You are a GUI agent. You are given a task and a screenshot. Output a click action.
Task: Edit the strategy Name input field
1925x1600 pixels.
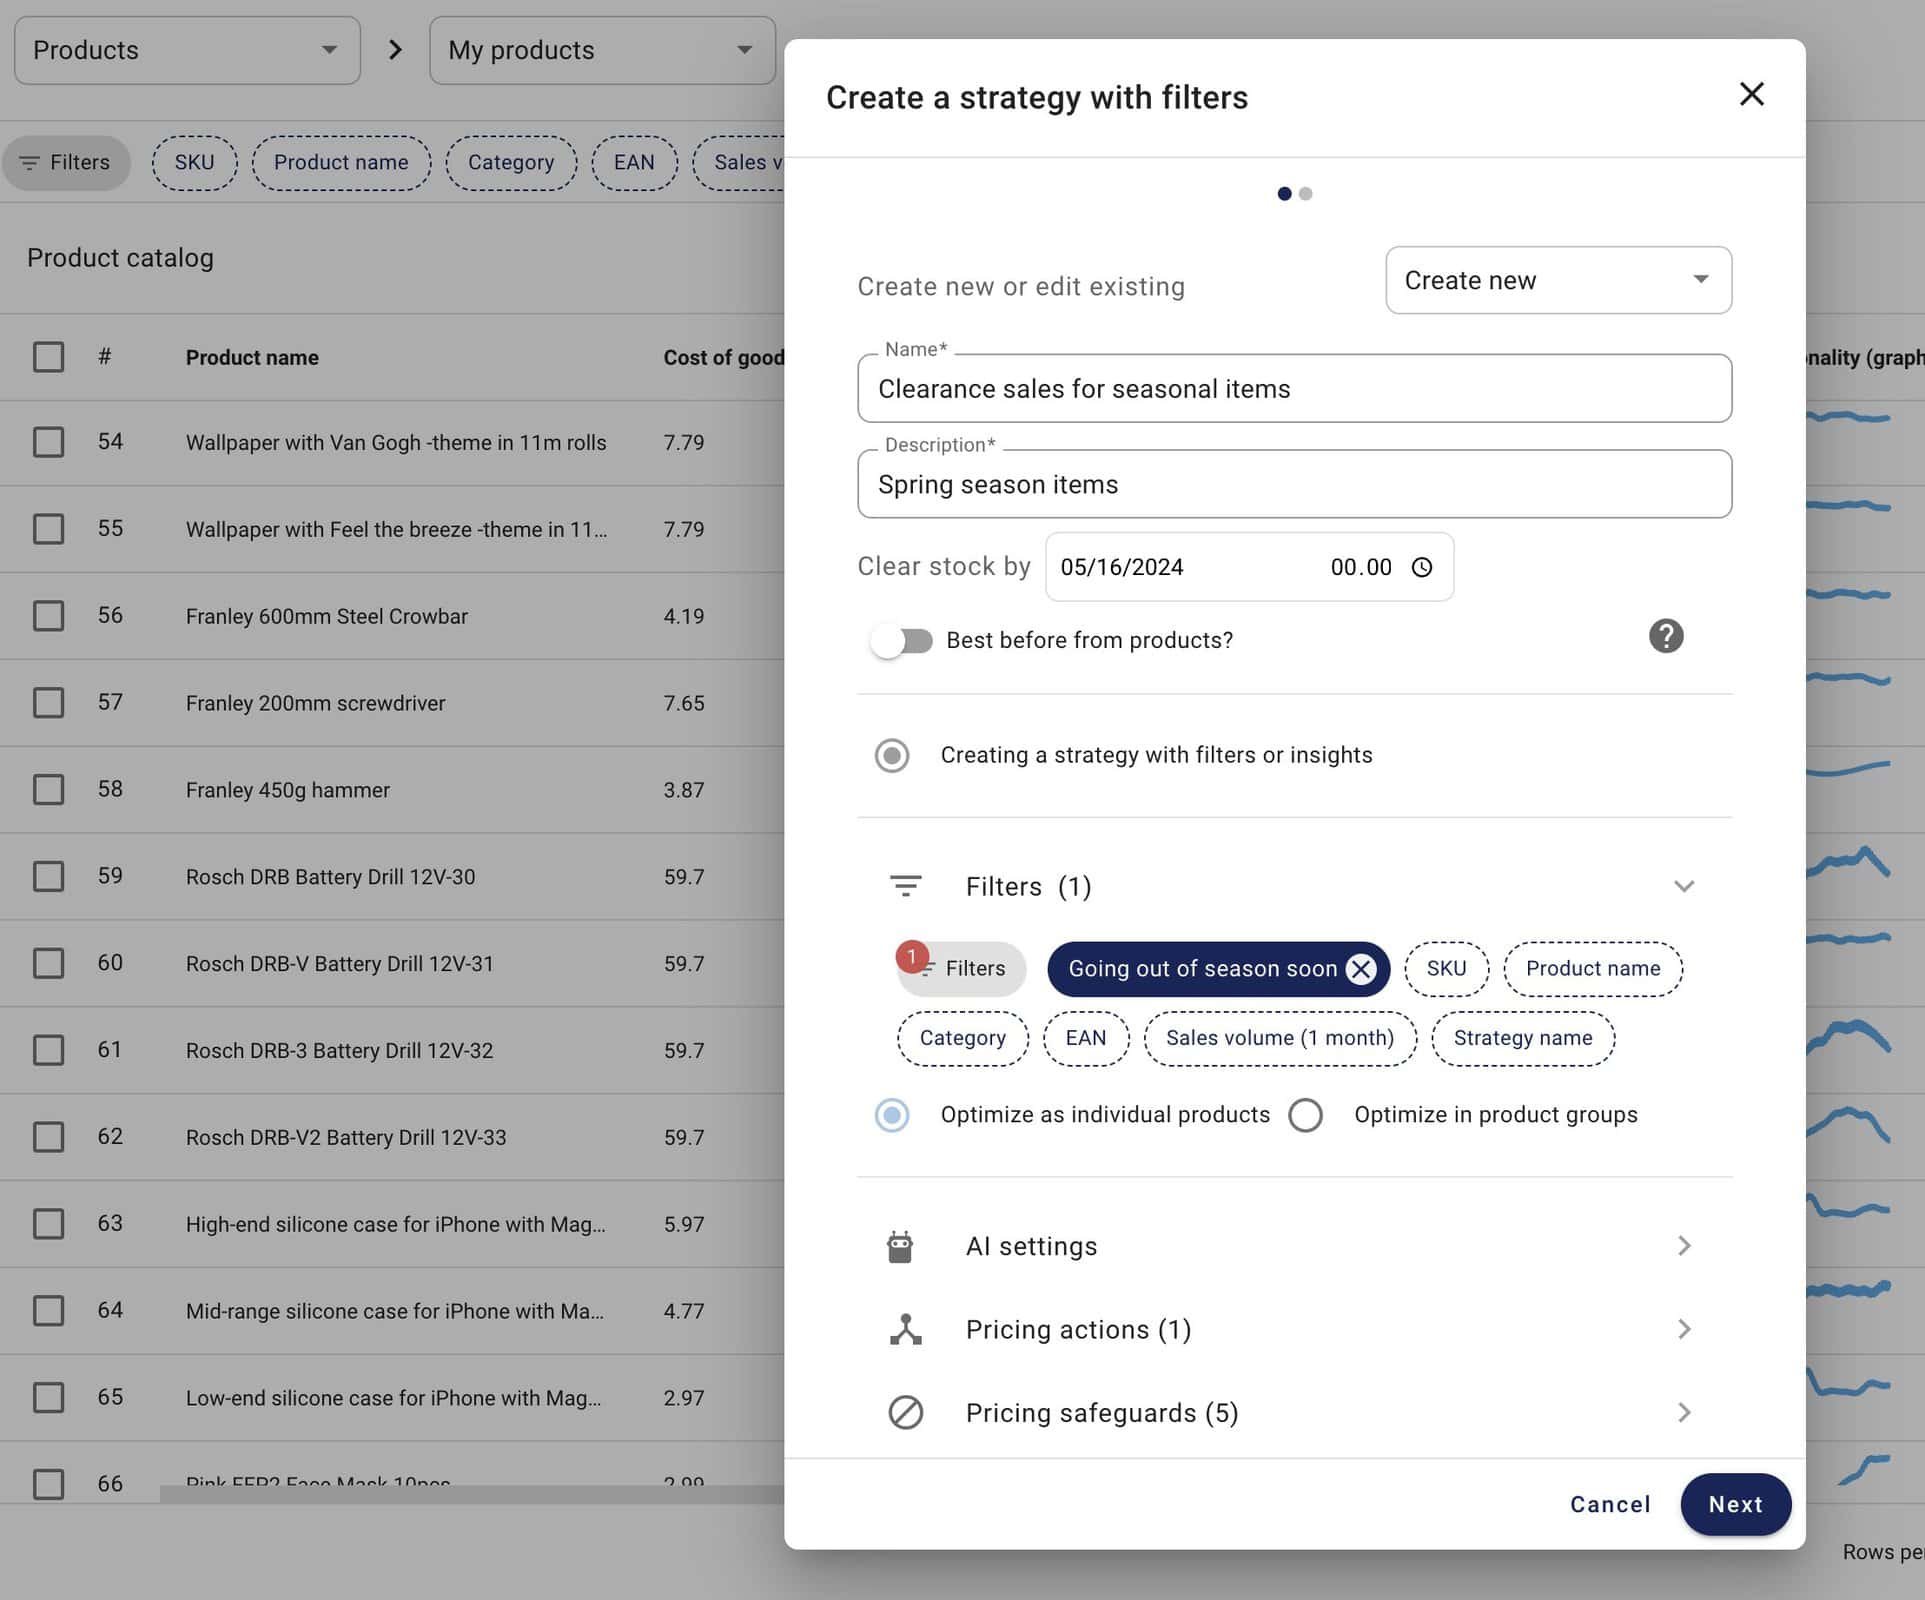[1293, 388]
